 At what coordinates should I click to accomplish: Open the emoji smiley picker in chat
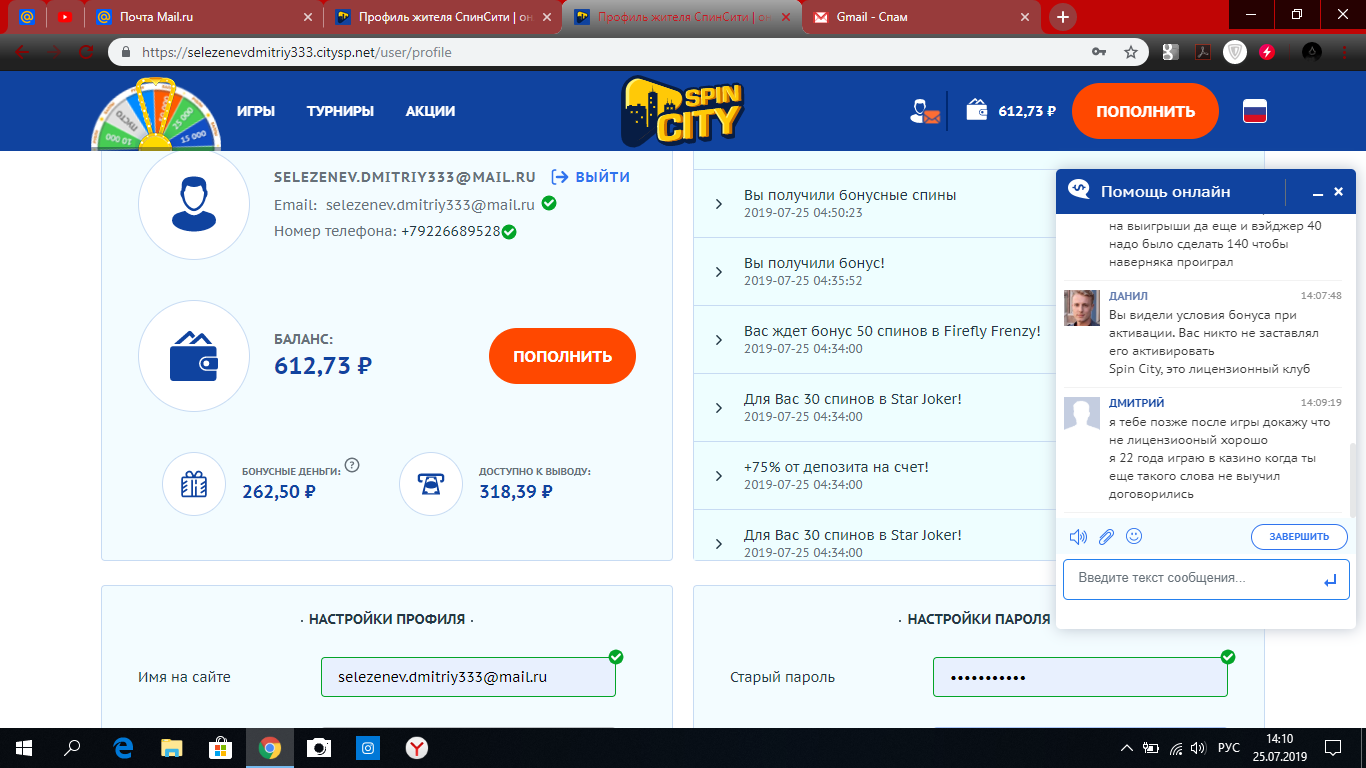[1134, 536]
